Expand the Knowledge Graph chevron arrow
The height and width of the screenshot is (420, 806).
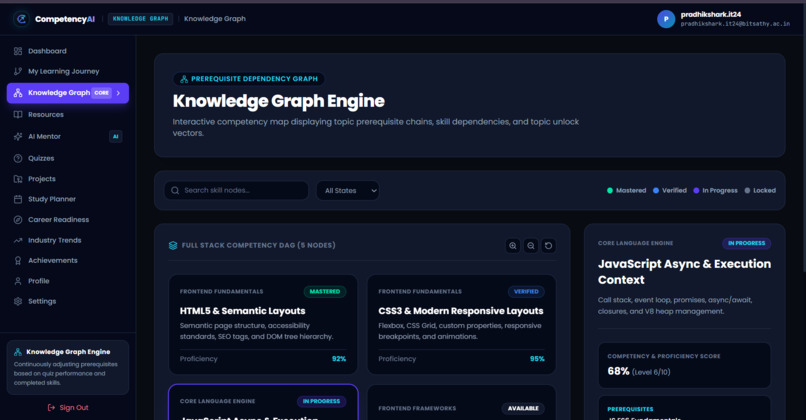118,93
